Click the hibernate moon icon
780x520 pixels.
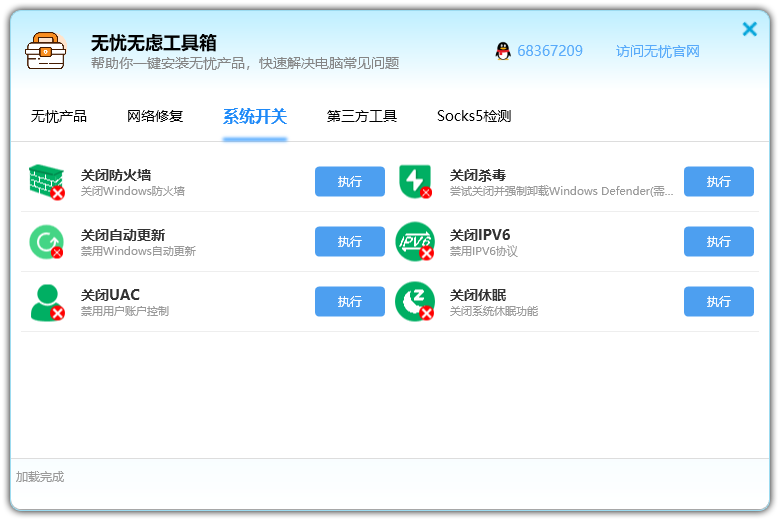point(415,302)
